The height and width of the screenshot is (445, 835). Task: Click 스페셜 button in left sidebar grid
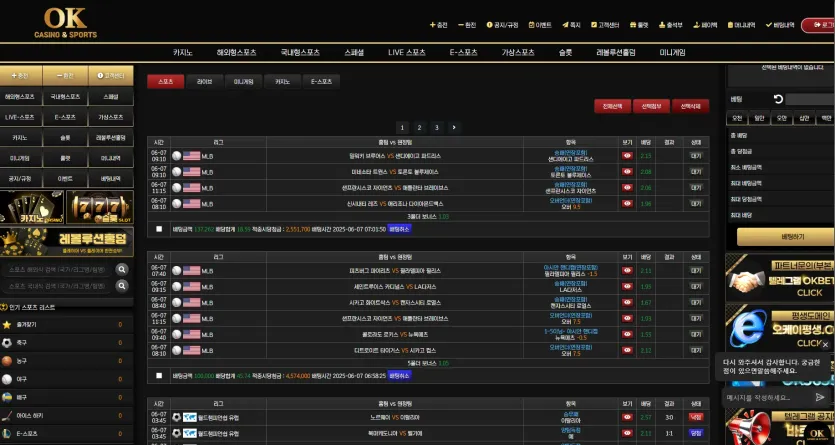click(x=111, y=97)
